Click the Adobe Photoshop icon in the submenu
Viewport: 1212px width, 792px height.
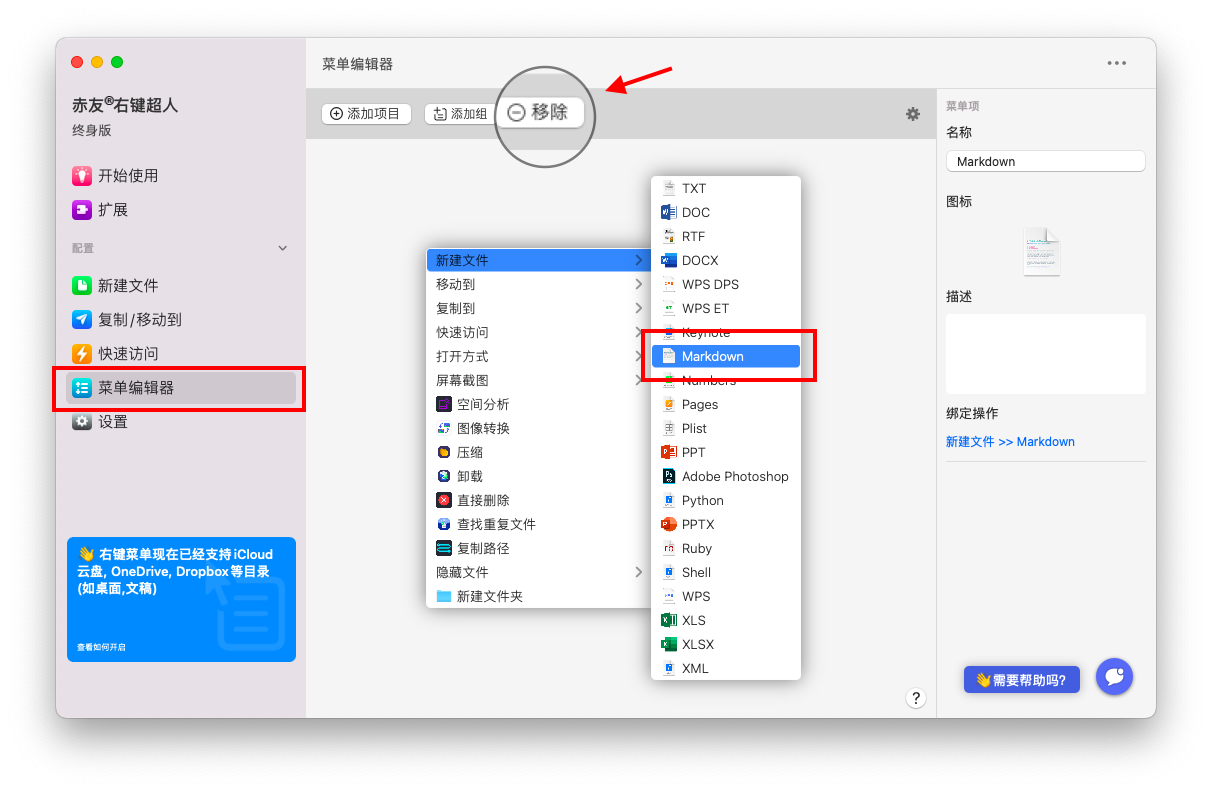[669, 476]
